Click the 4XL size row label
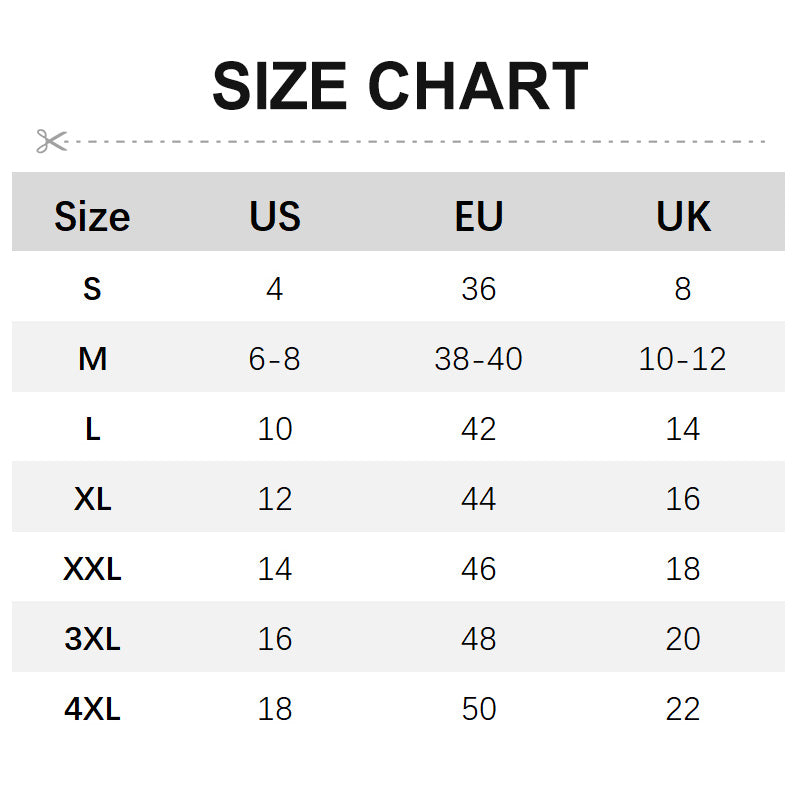 tap(92, 709)
